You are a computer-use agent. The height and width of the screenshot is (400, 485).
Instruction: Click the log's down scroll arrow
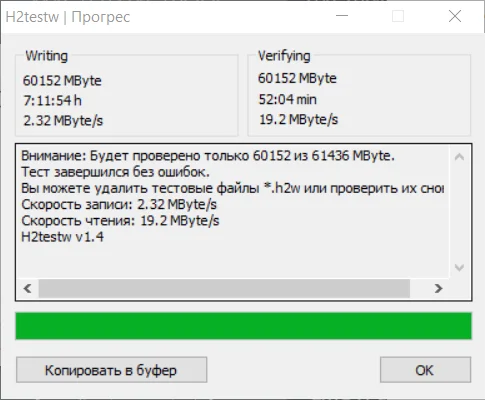tap(459, 267)
